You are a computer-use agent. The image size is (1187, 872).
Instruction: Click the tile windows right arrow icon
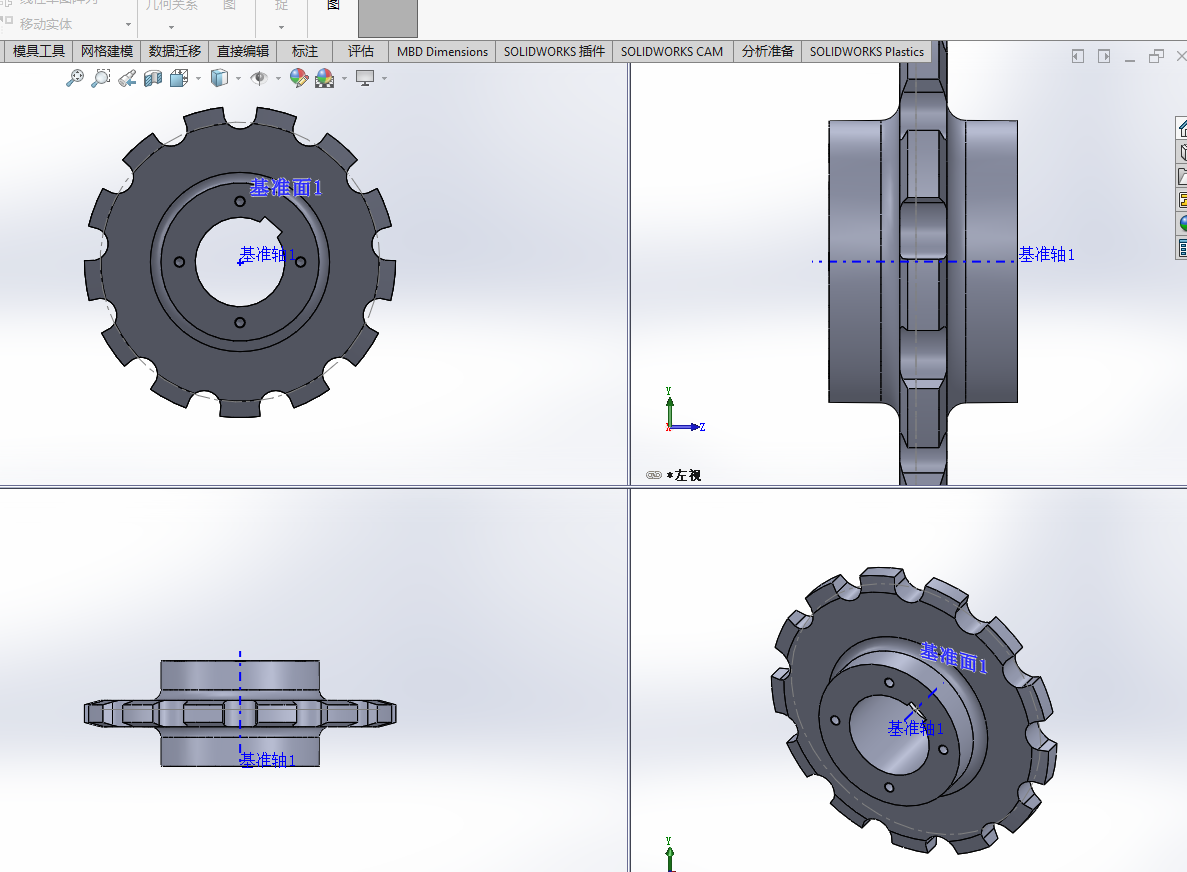tap(1104, 56)
